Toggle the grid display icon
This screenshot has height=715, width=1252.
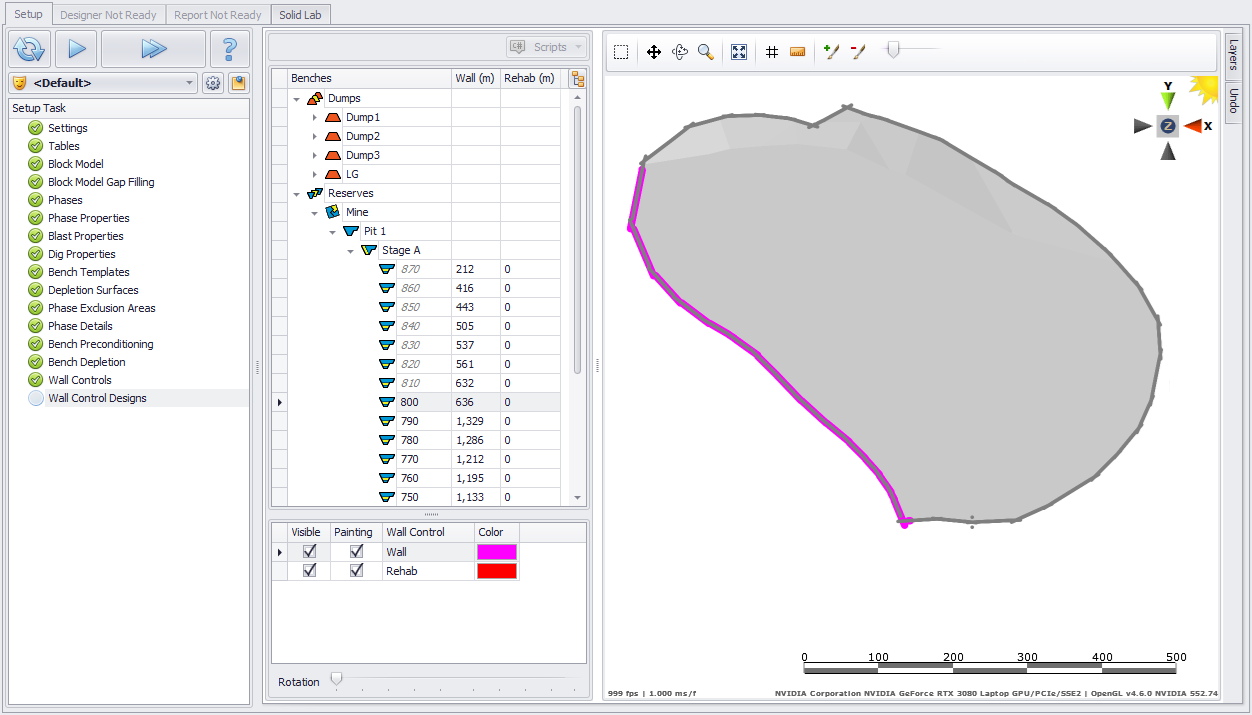click(772, 52)
